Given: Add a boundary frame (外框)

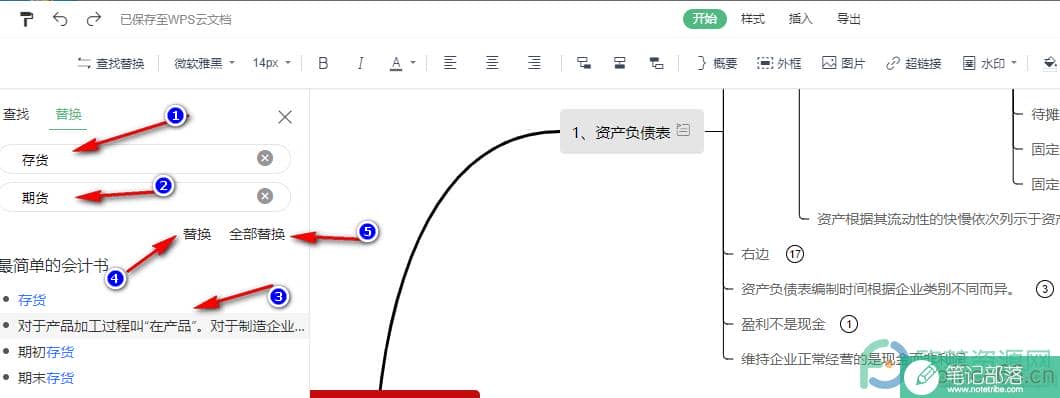Looking at the screenshot, I should [779, 64].
